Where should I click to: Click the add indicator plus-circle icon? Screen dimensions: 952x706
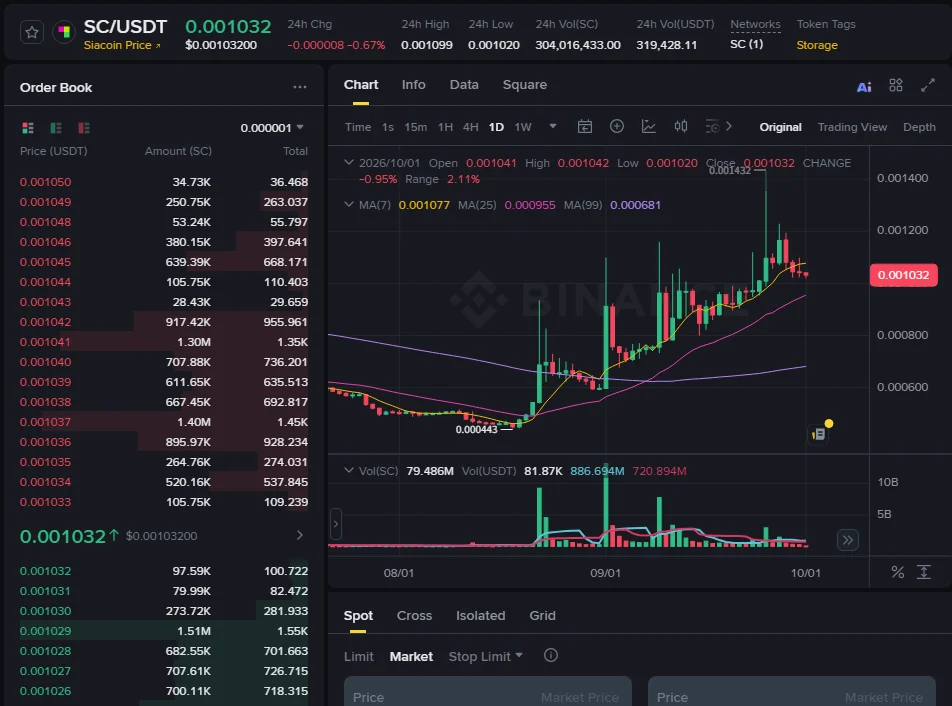pos(616,126)
